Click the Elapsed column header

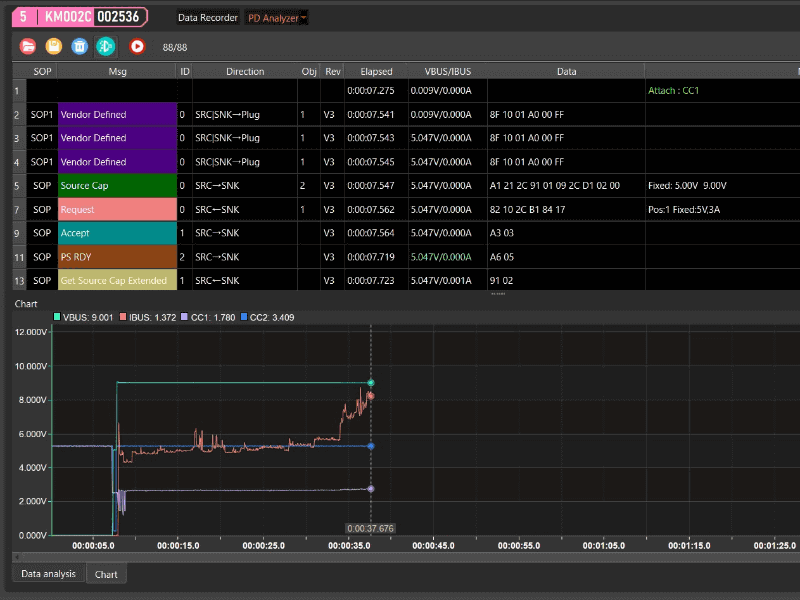point(376,71)
